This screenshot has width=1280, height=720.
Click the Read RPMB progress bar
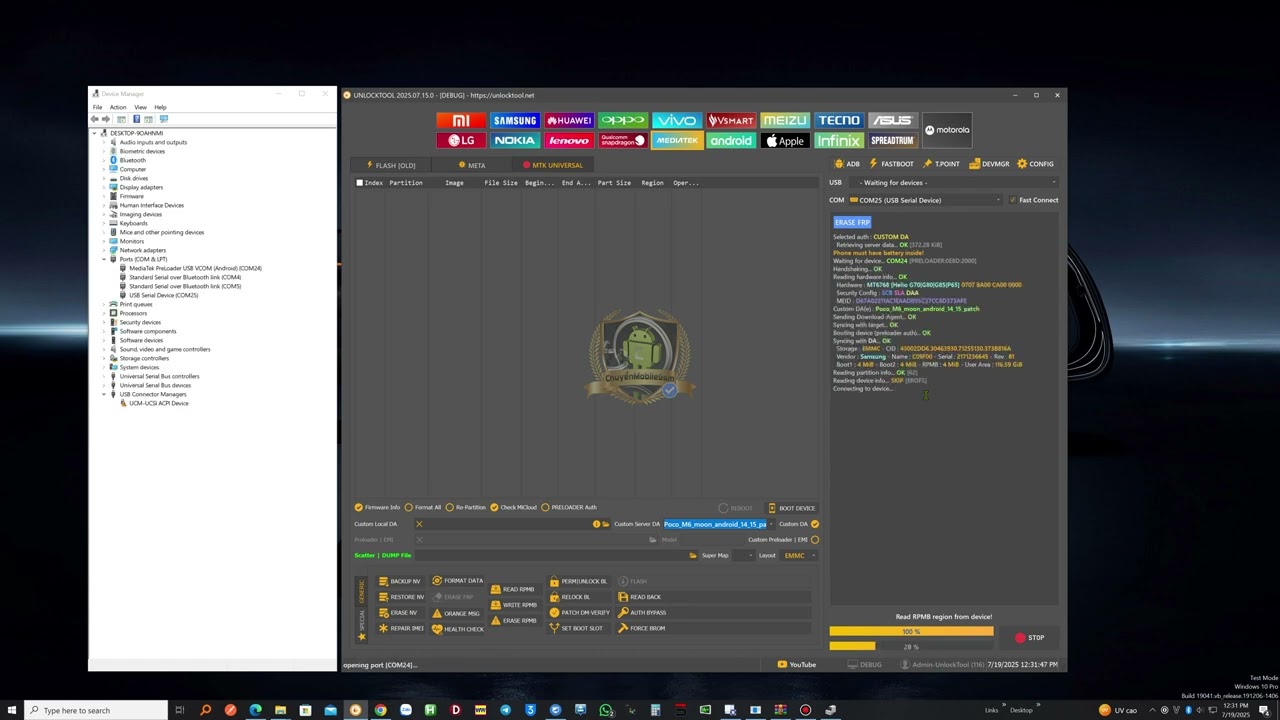click(911, 632)
